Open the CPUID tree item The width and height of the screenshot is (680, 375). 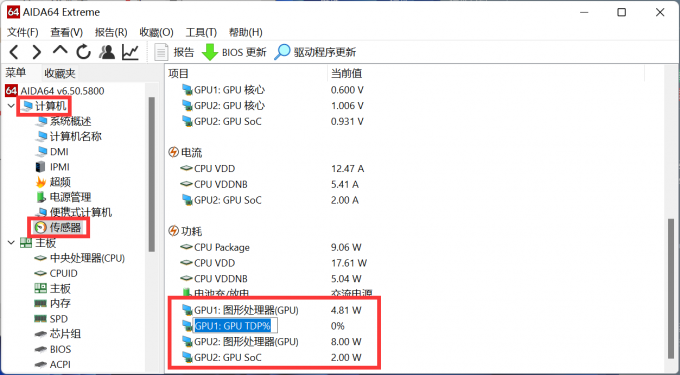(56, 274)
